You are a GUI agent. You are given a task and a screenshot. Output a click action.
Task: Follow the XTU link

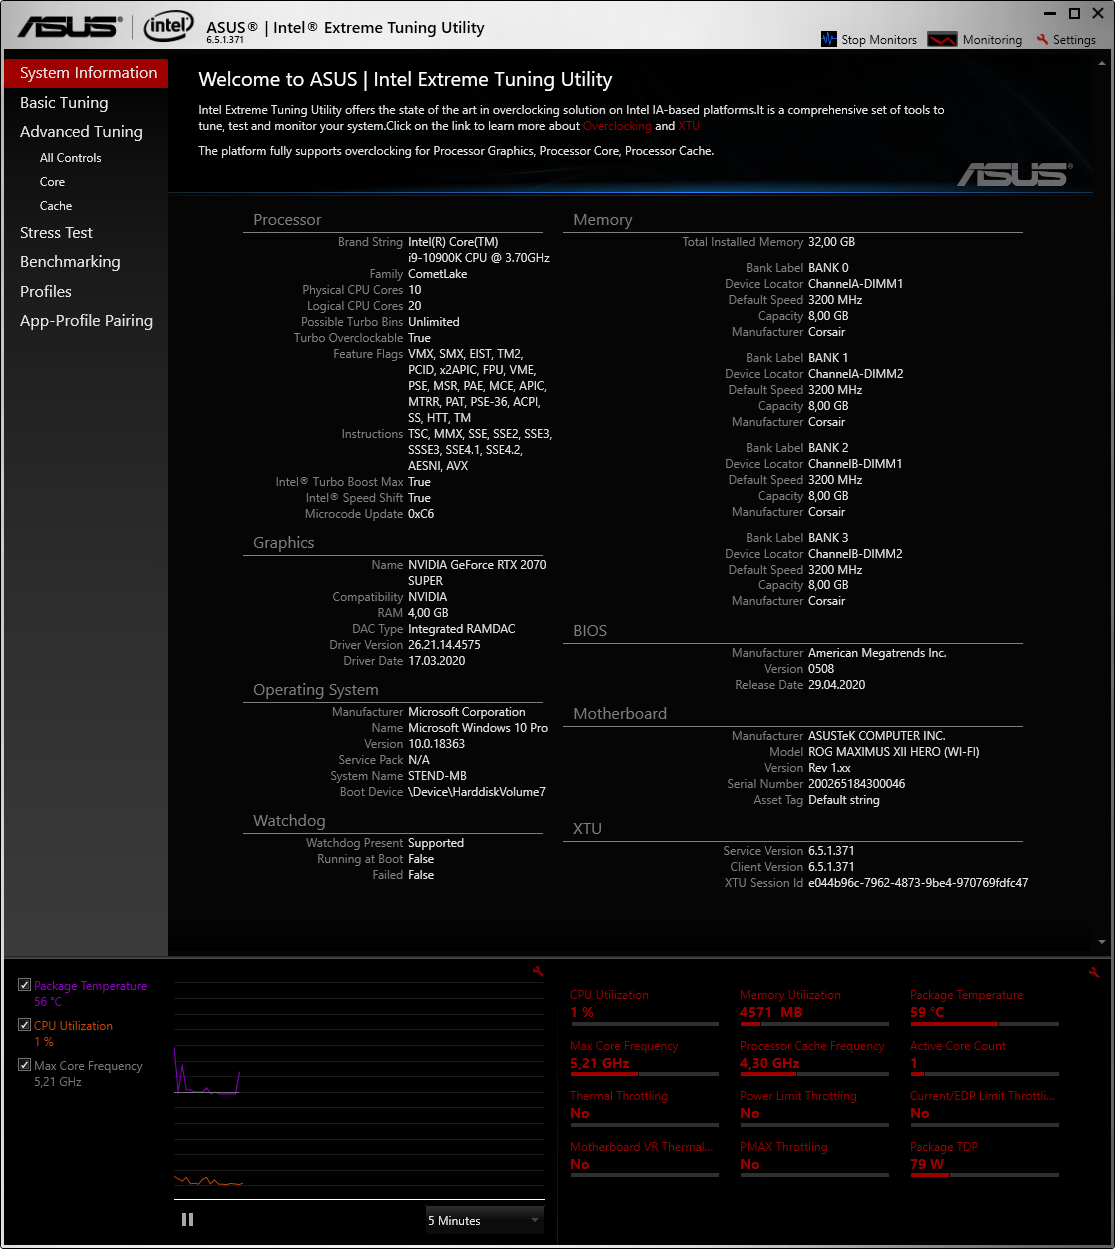689,126
